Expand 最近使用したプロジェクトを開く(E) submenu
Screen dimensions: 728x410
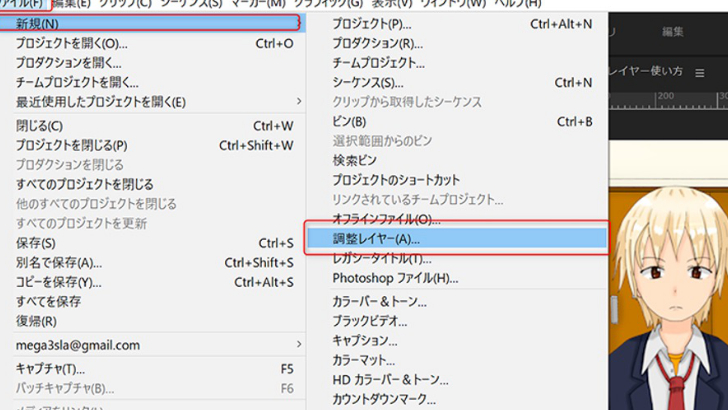coord(100,102)
